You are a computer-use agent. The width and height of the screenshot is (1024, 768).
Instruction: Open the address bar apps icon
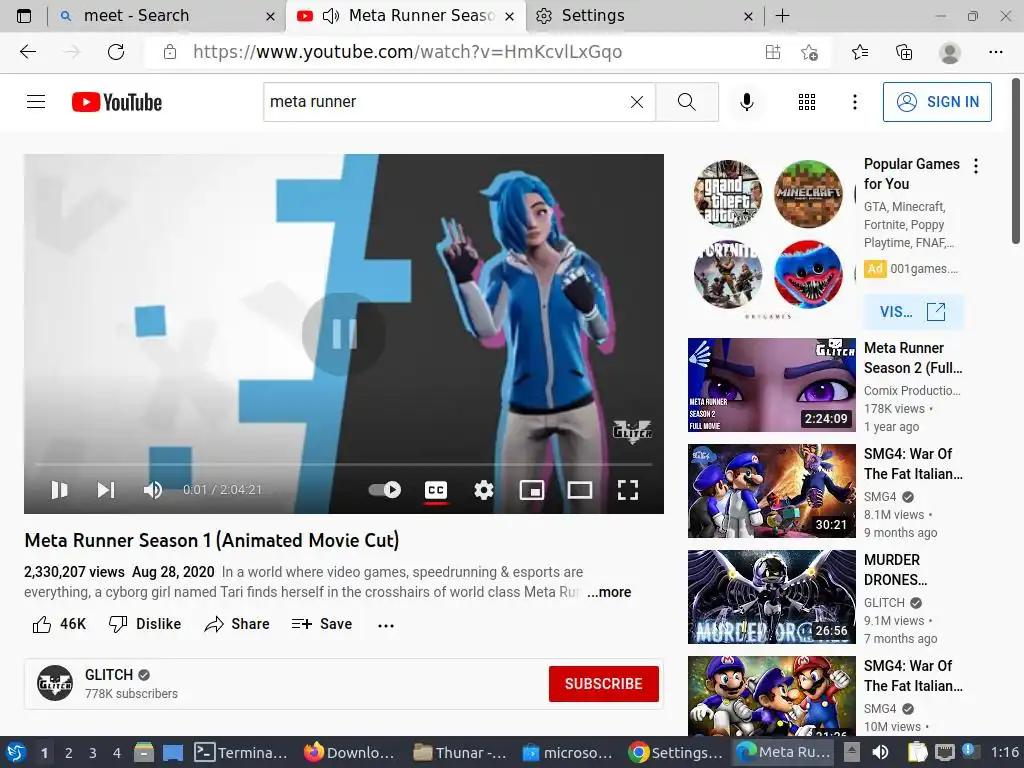773,52
